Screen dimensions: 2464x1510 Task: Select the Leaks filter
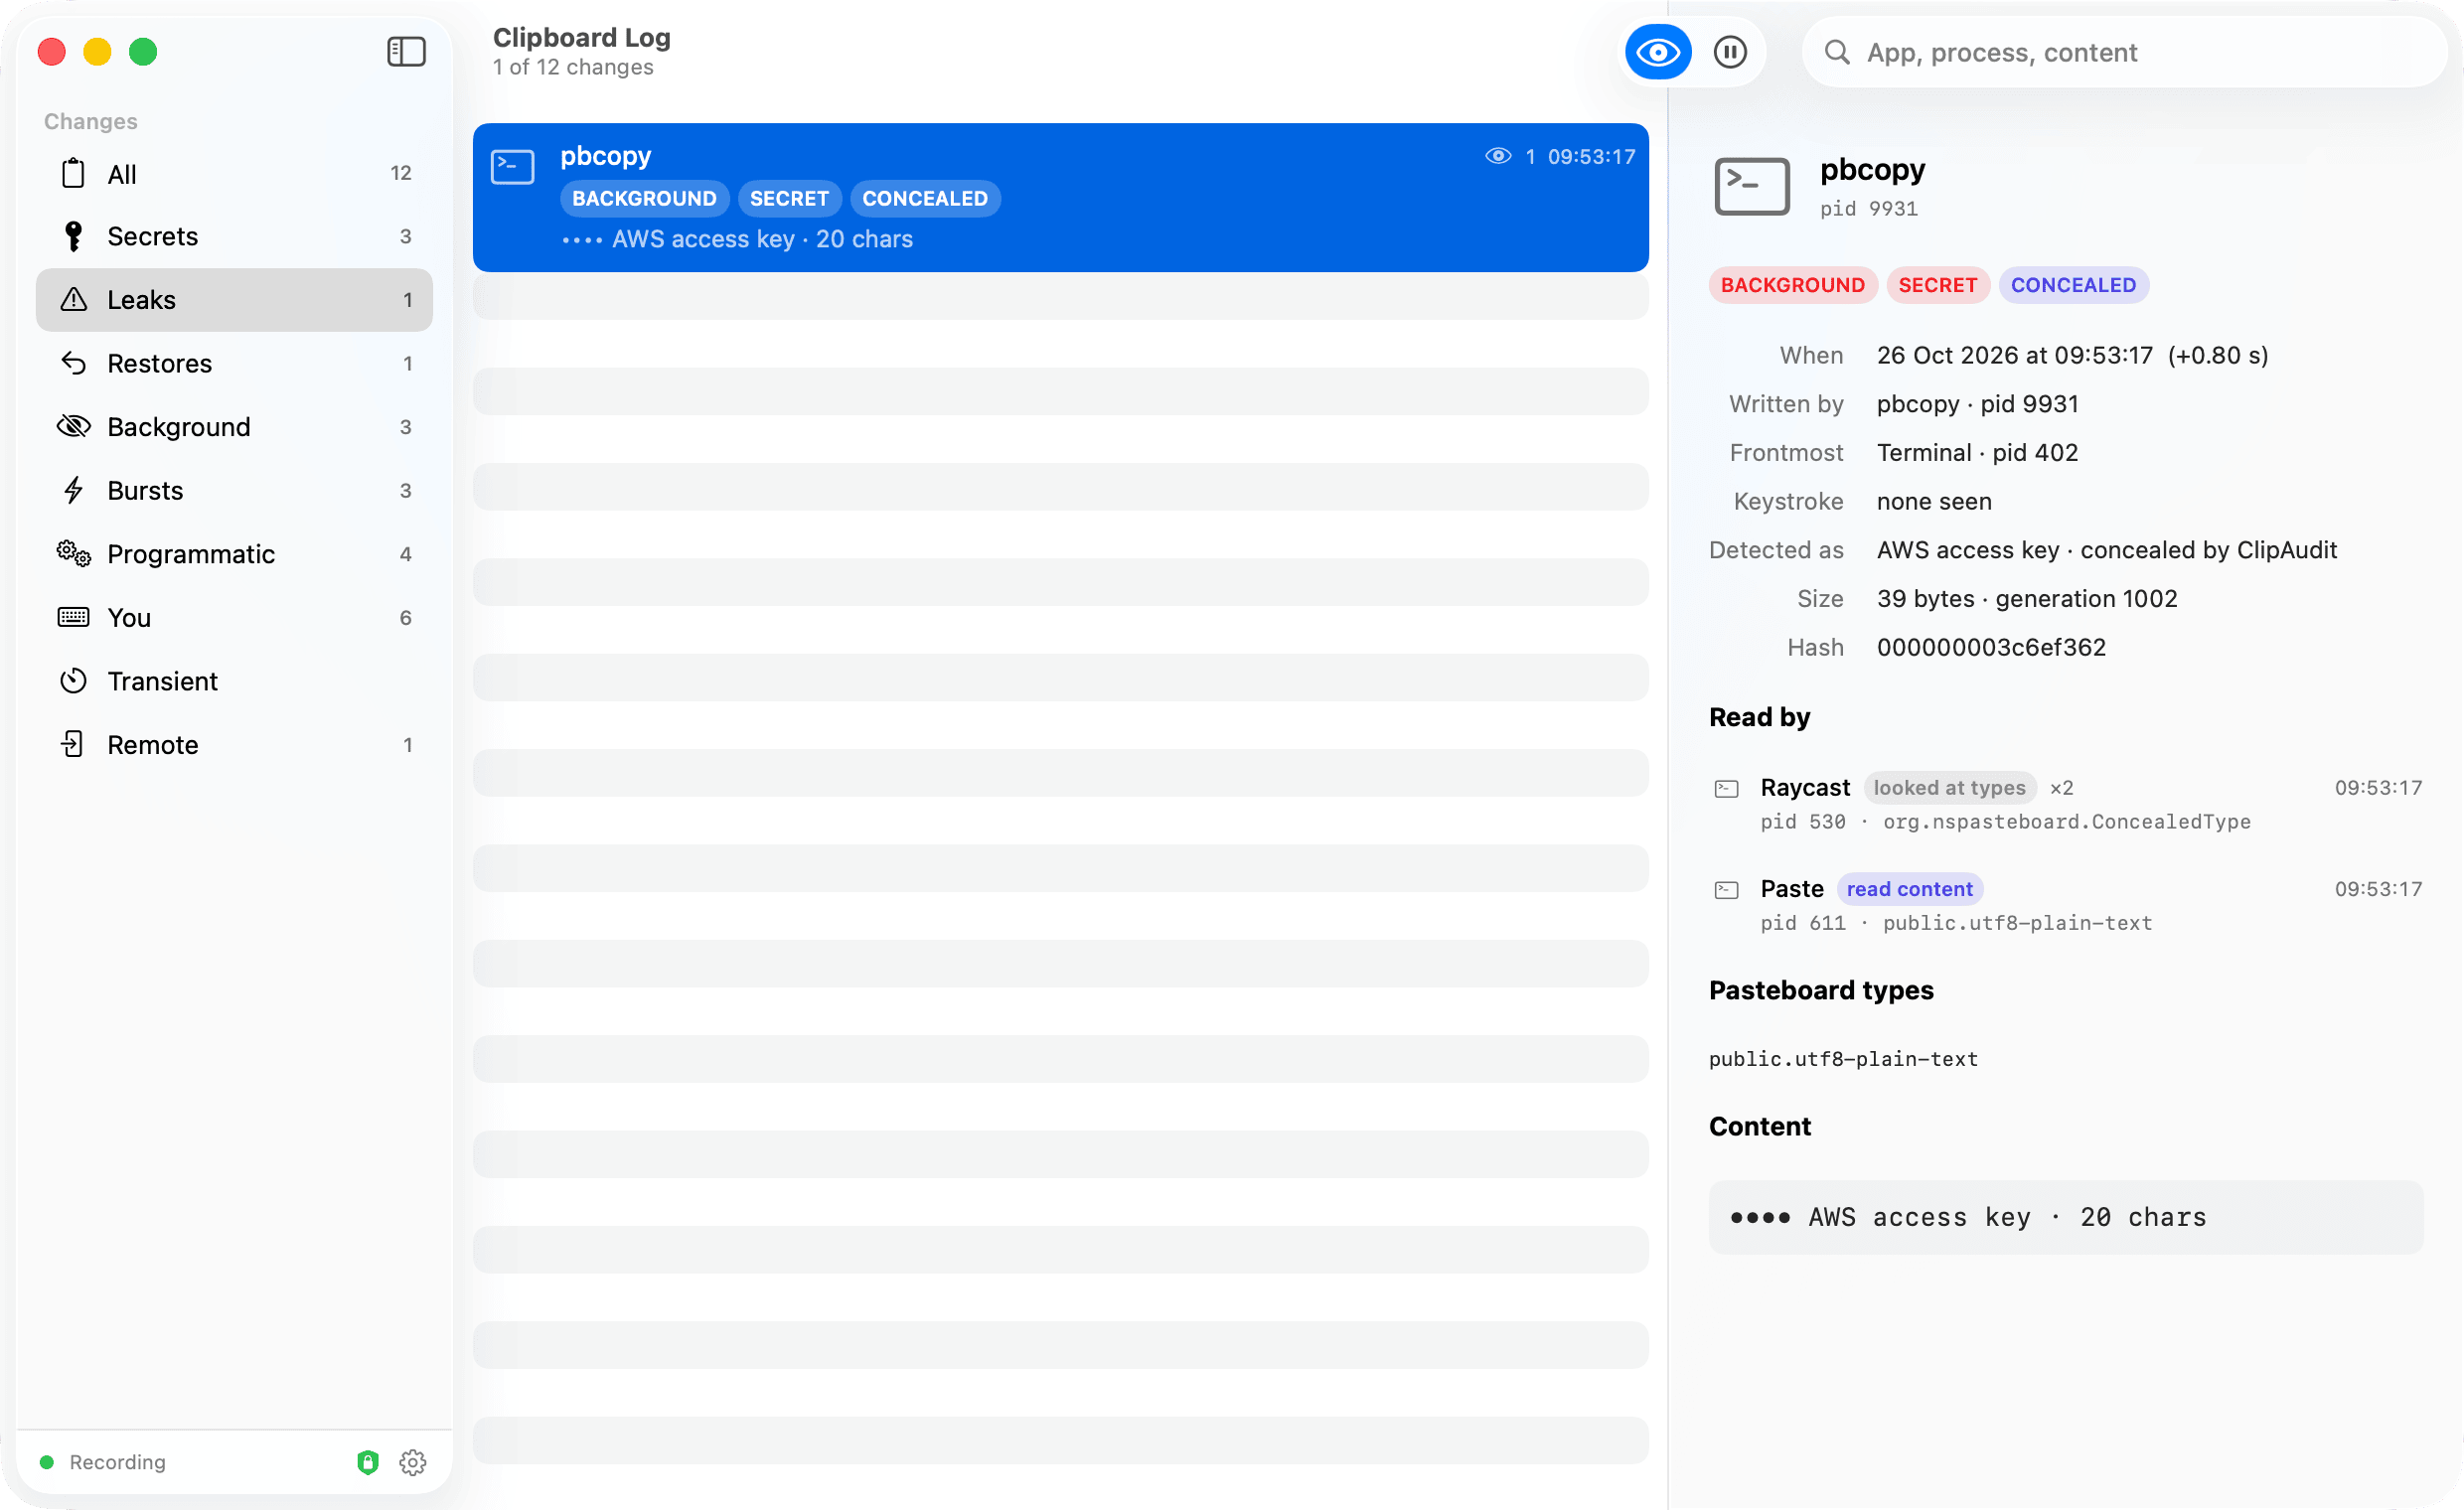(234, 300)
